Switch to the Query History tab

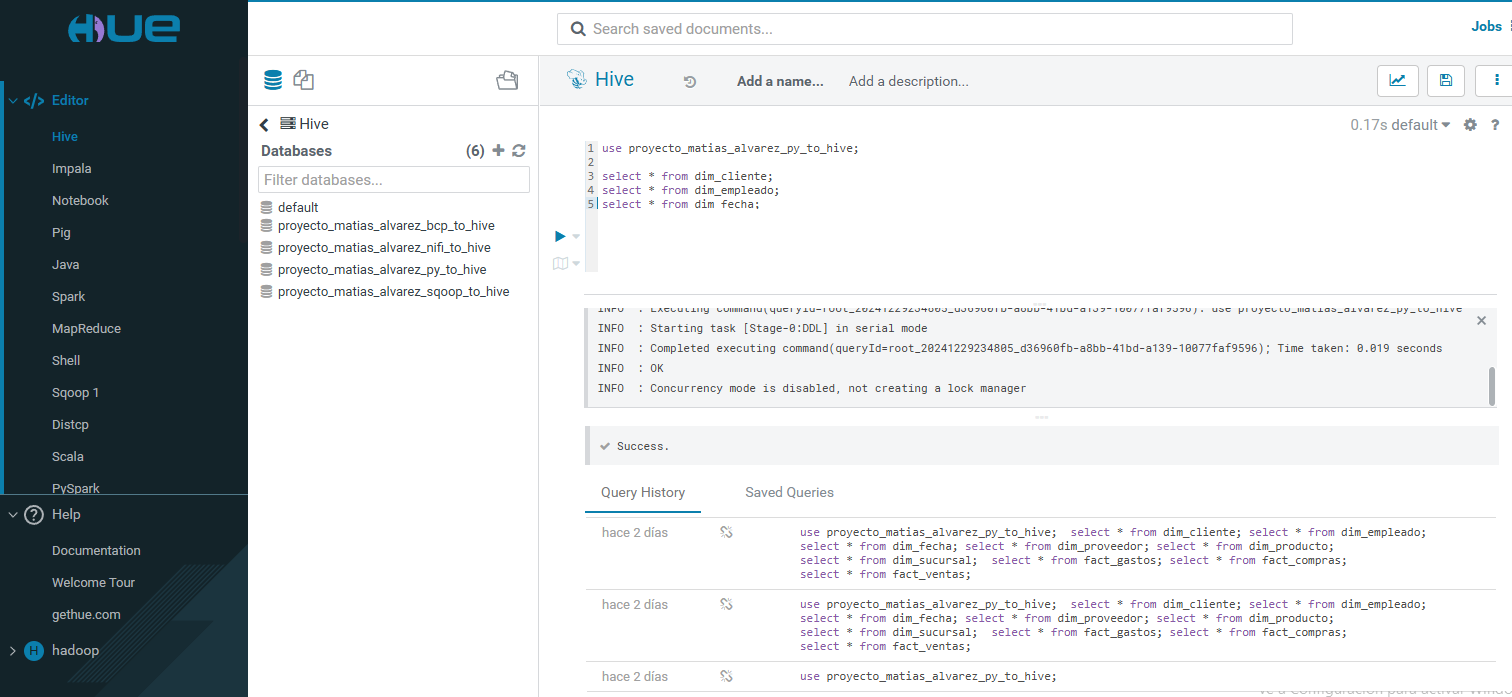point(643,493)
